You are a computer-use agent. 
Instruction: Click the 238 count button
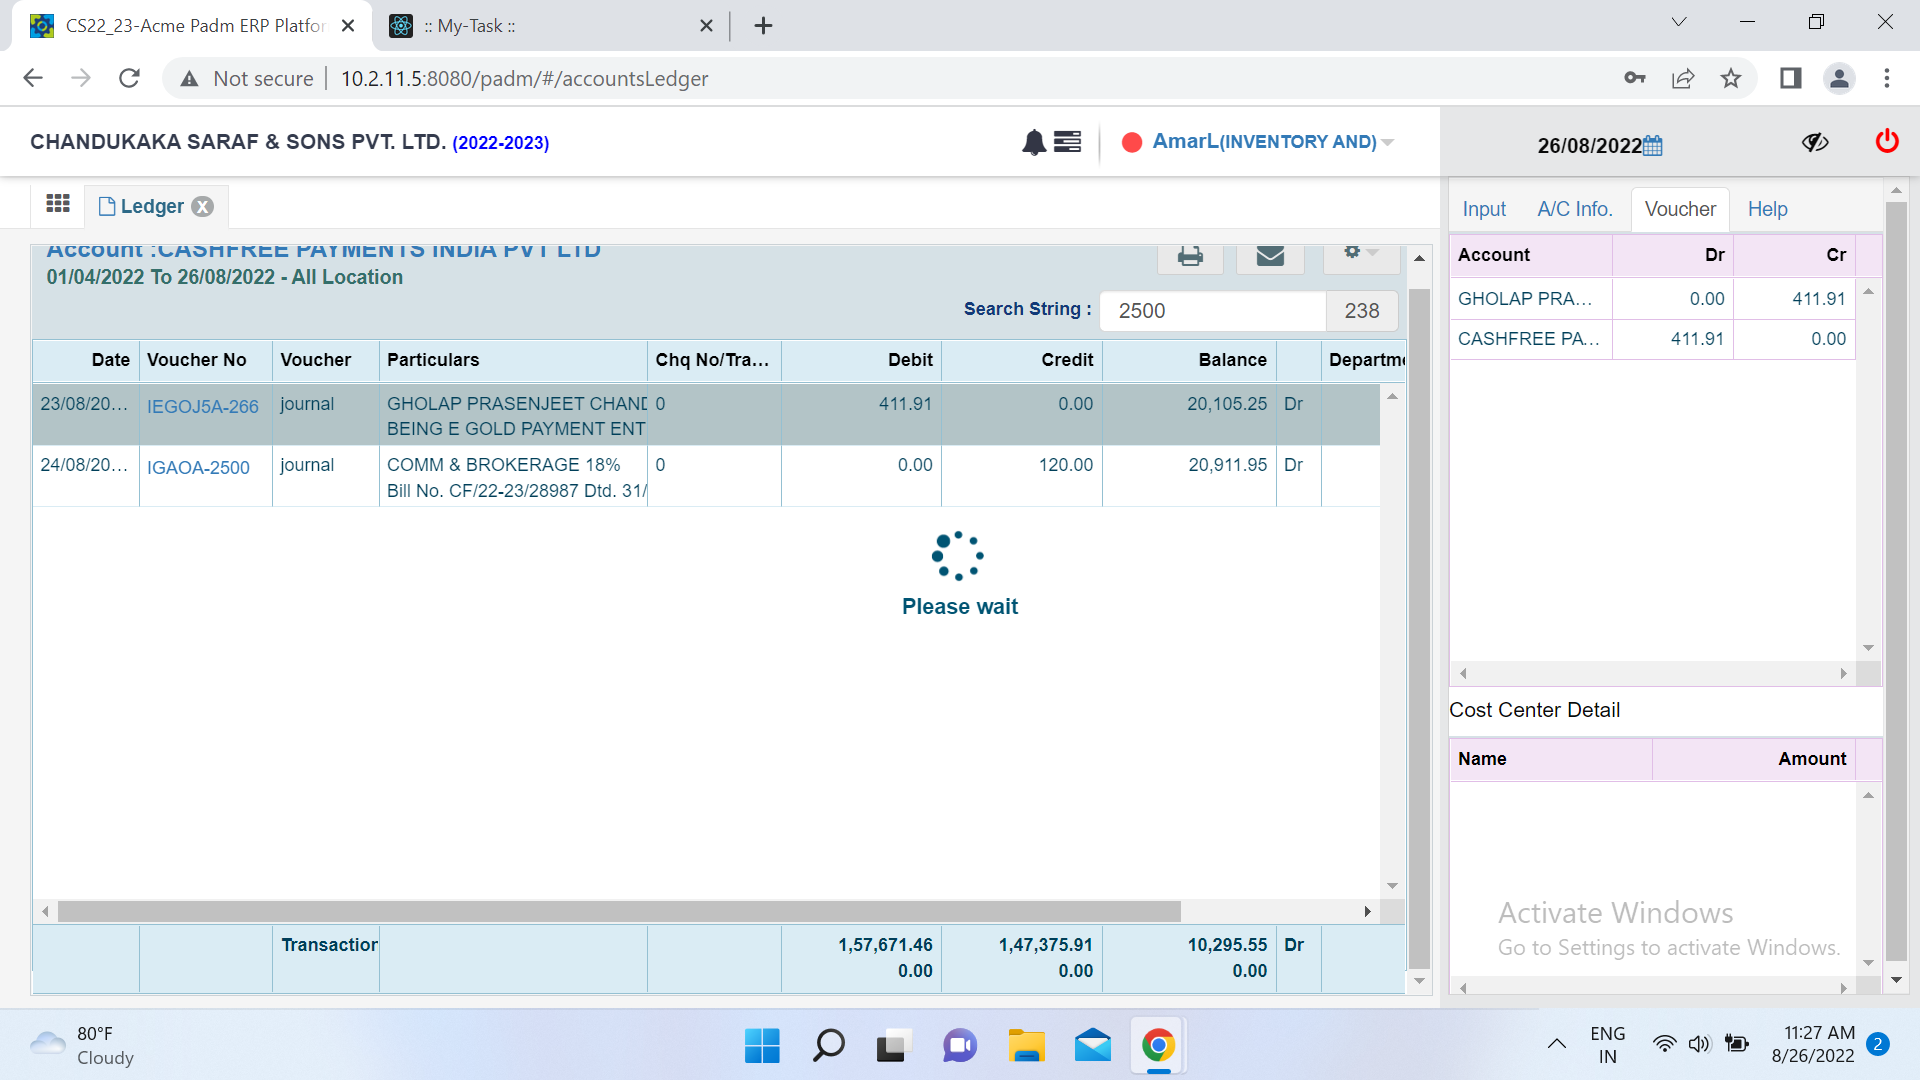(x=1362, y=311)
